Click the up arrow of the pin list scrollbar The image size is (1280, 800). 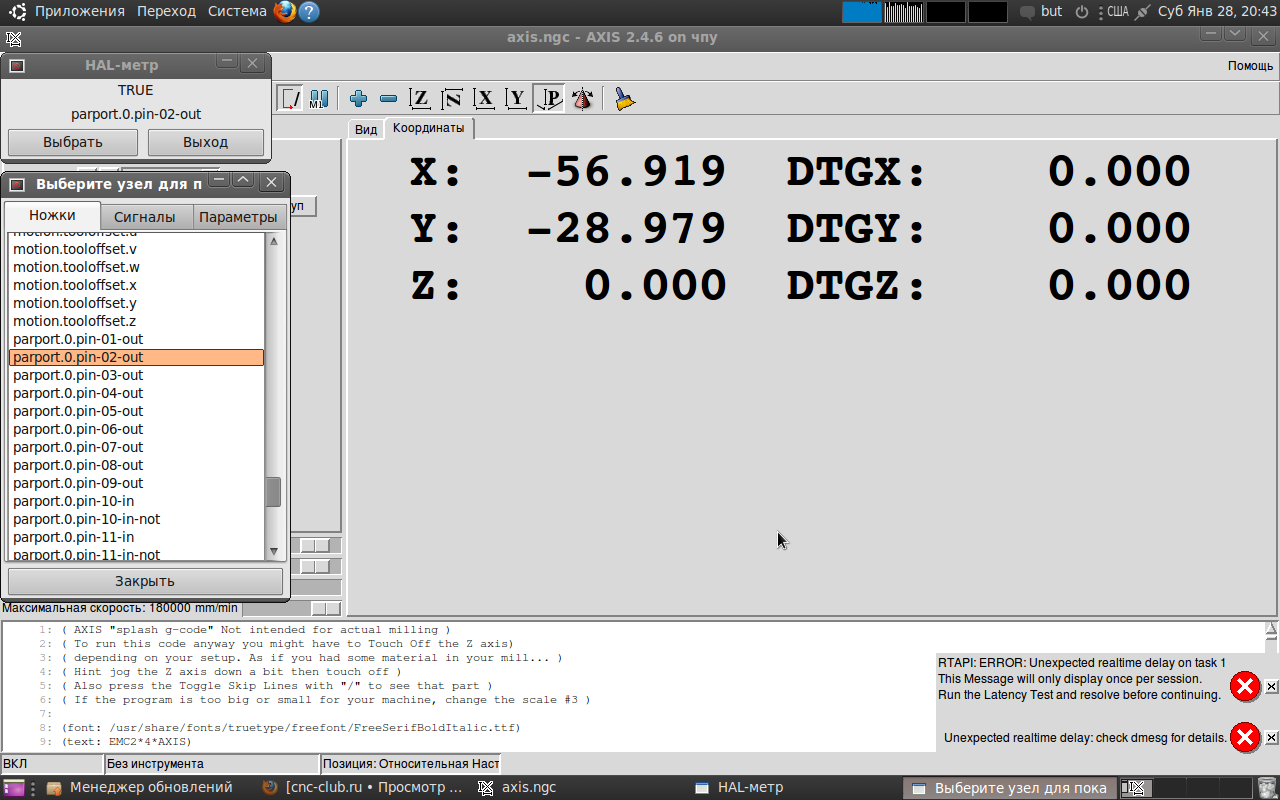tap(274, 241)
